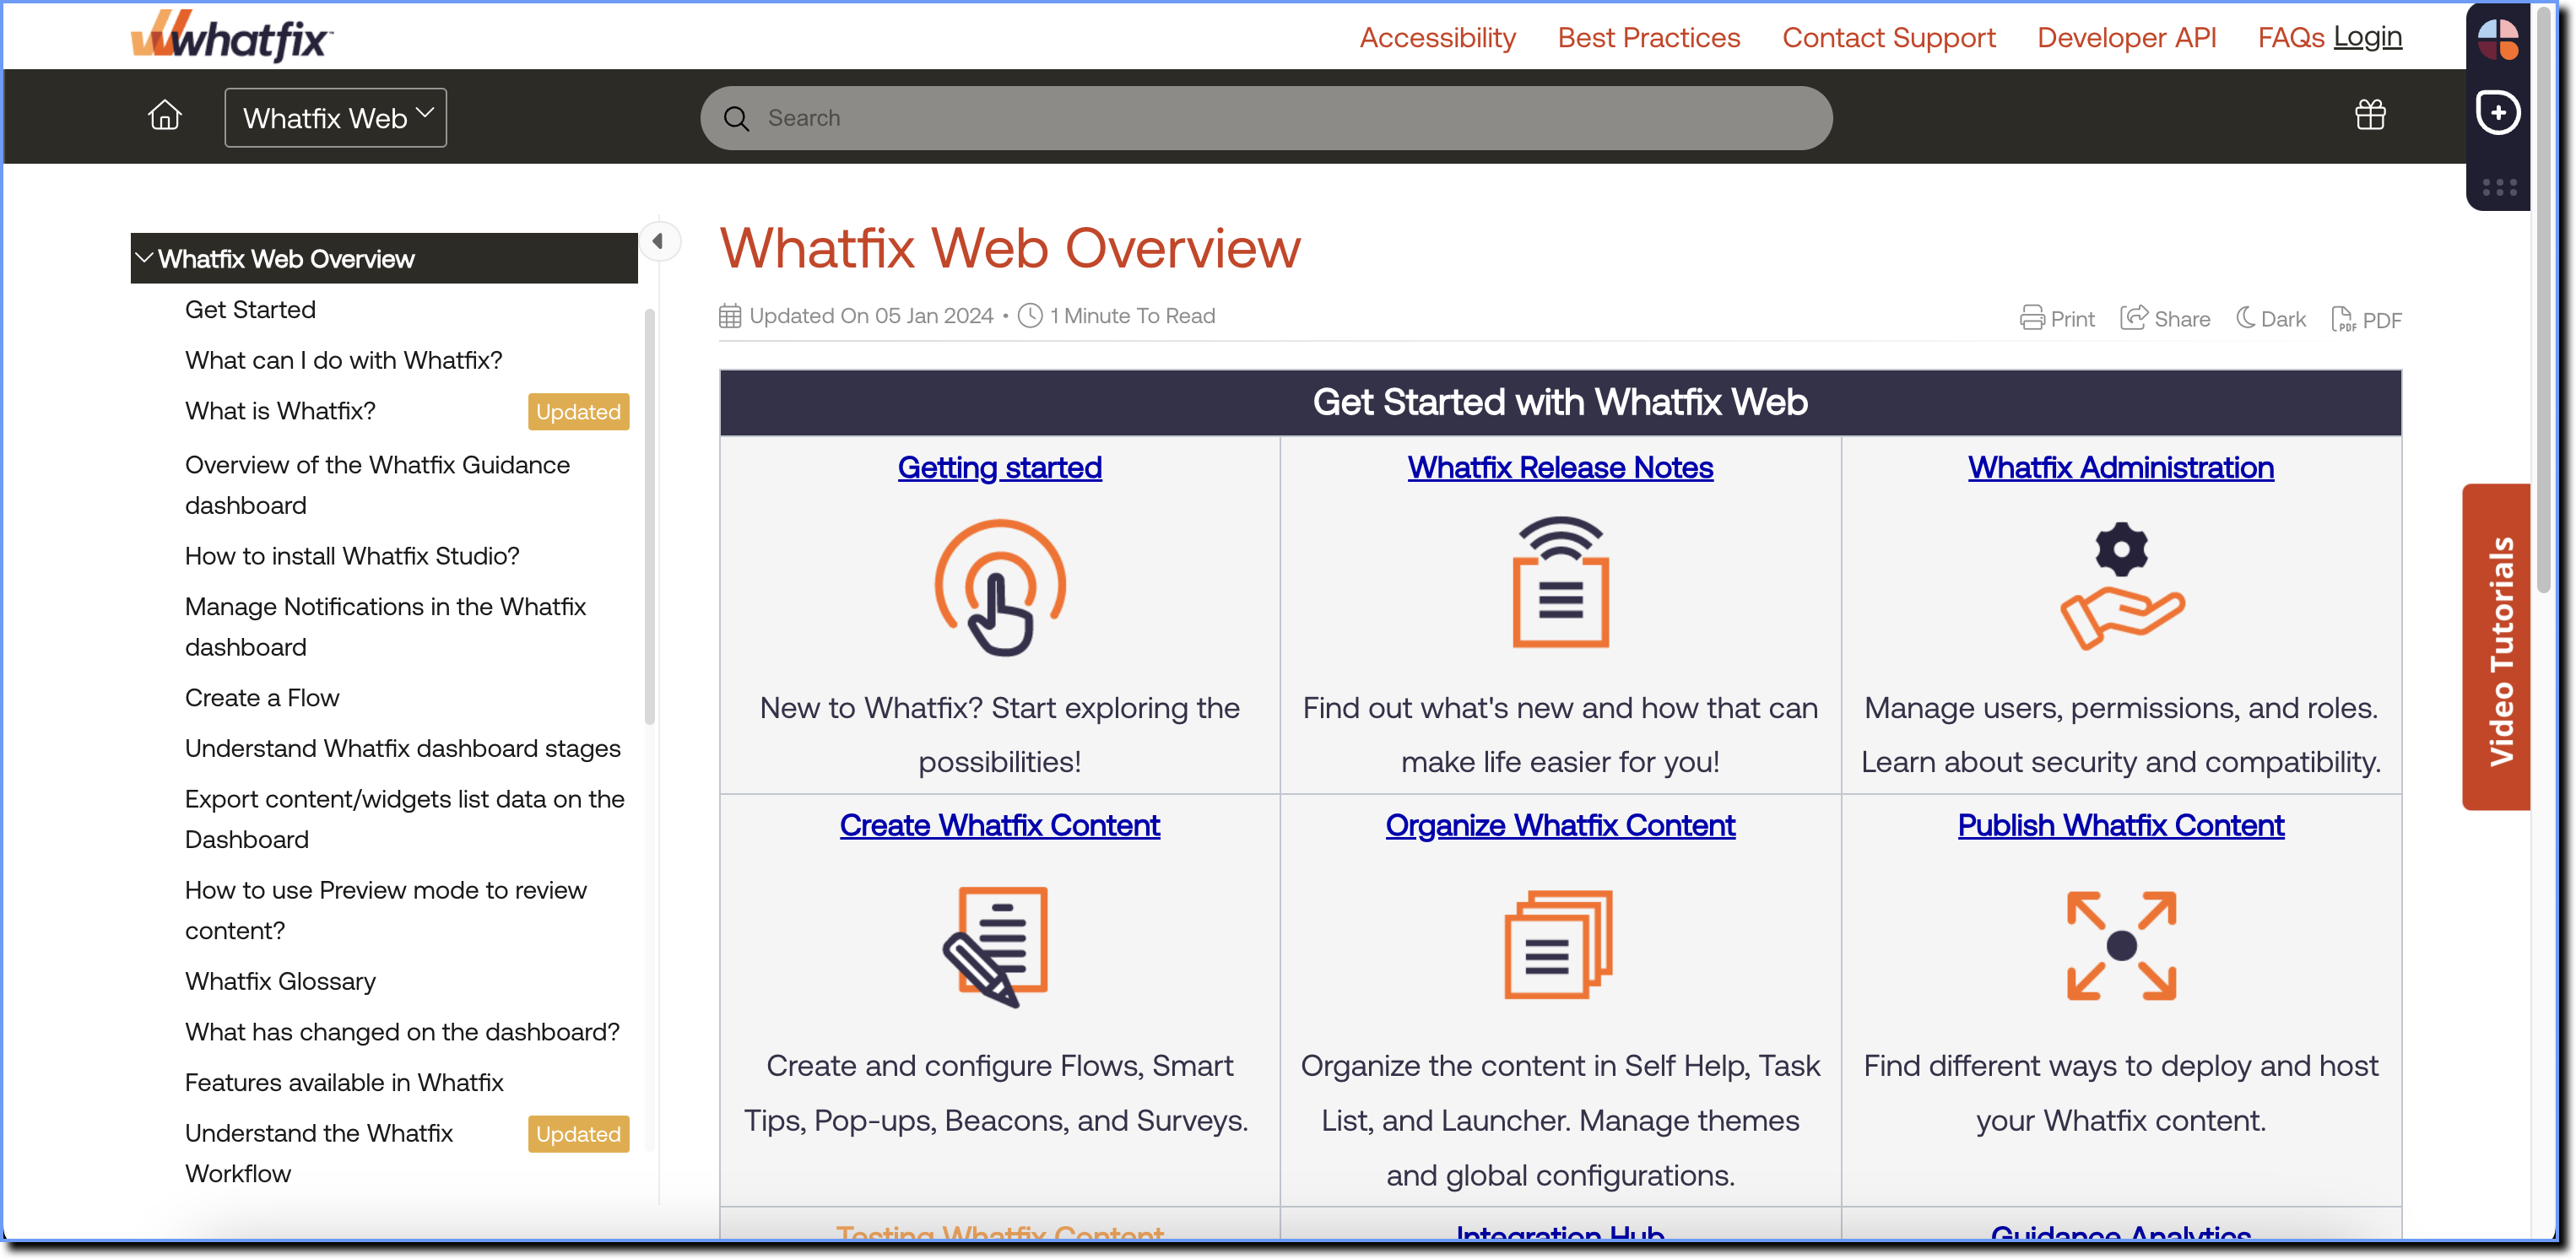Click the page vertical scrollbar
The width and height of the screenshot is (2576, 1259).
(2546, 300)
